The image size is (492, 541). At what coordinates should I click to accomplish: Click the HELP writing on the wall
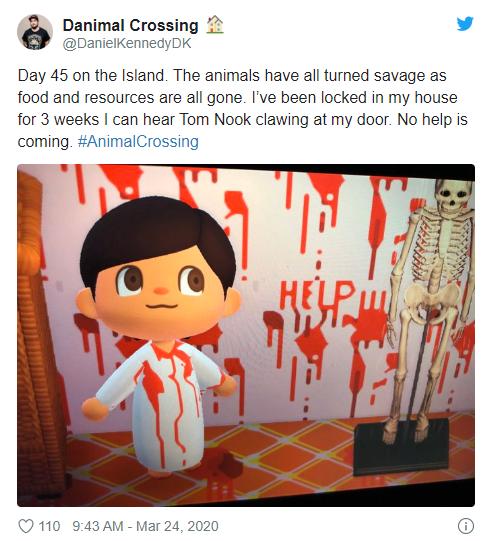coord(316,294)
